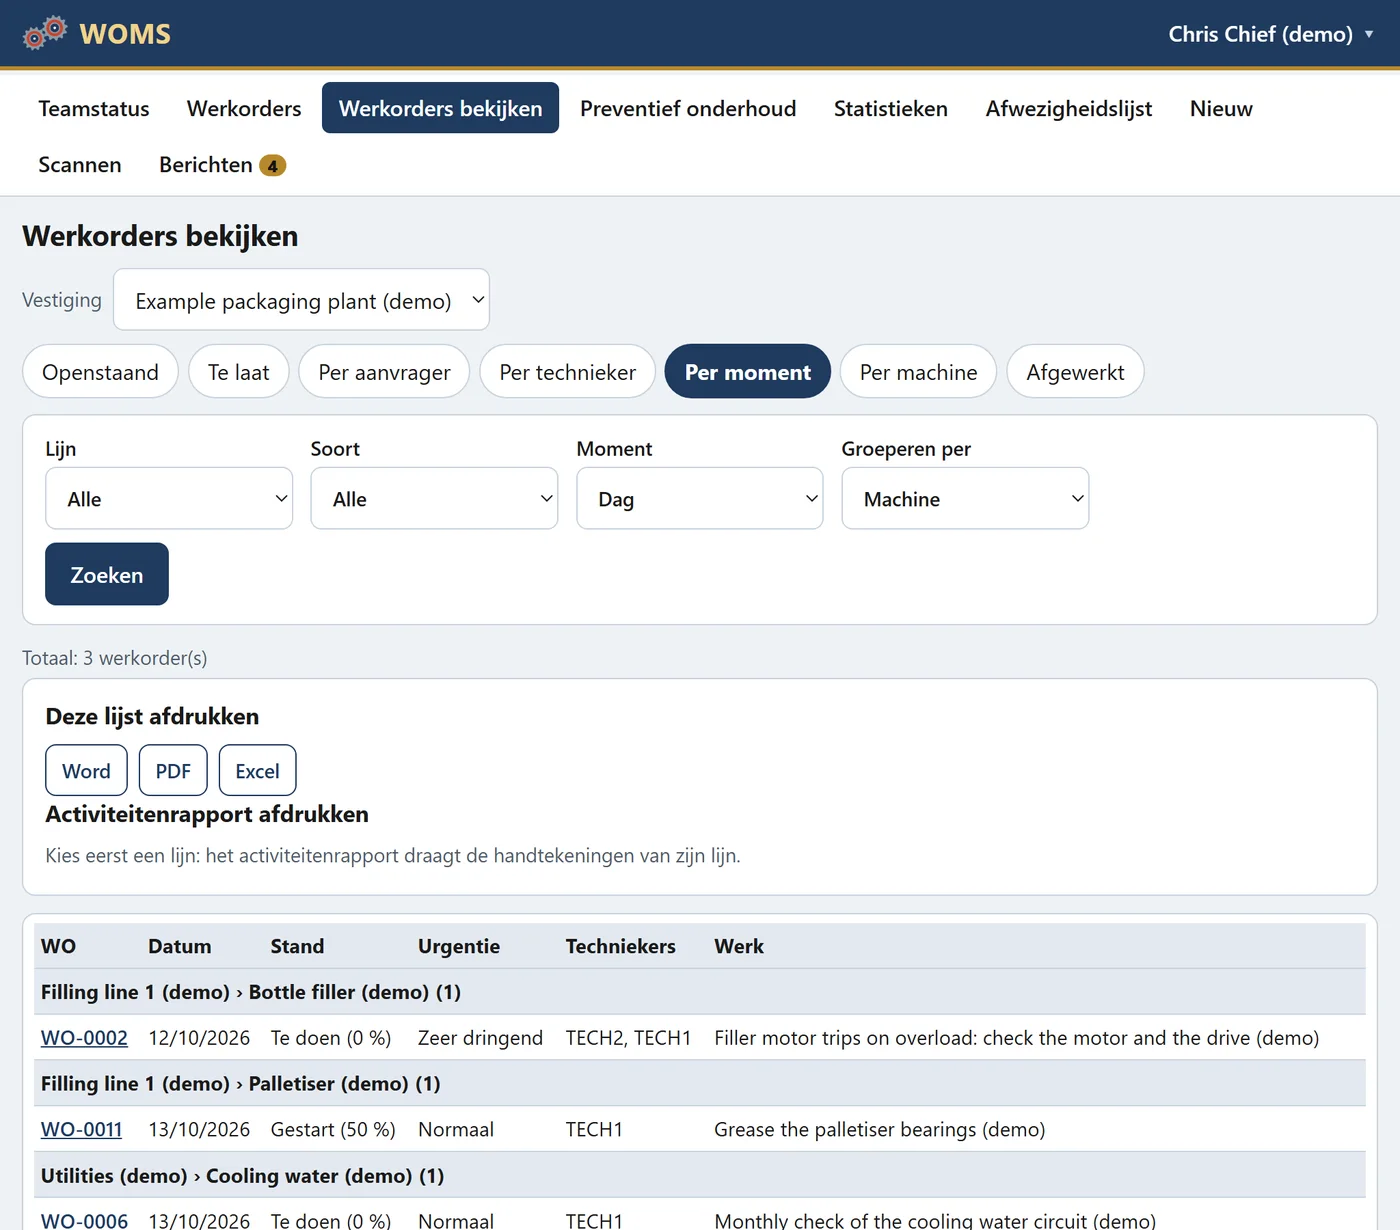The image size is (1400, 1230).
Task: Switch to Per aanvrager view
Action: (384, 372)
